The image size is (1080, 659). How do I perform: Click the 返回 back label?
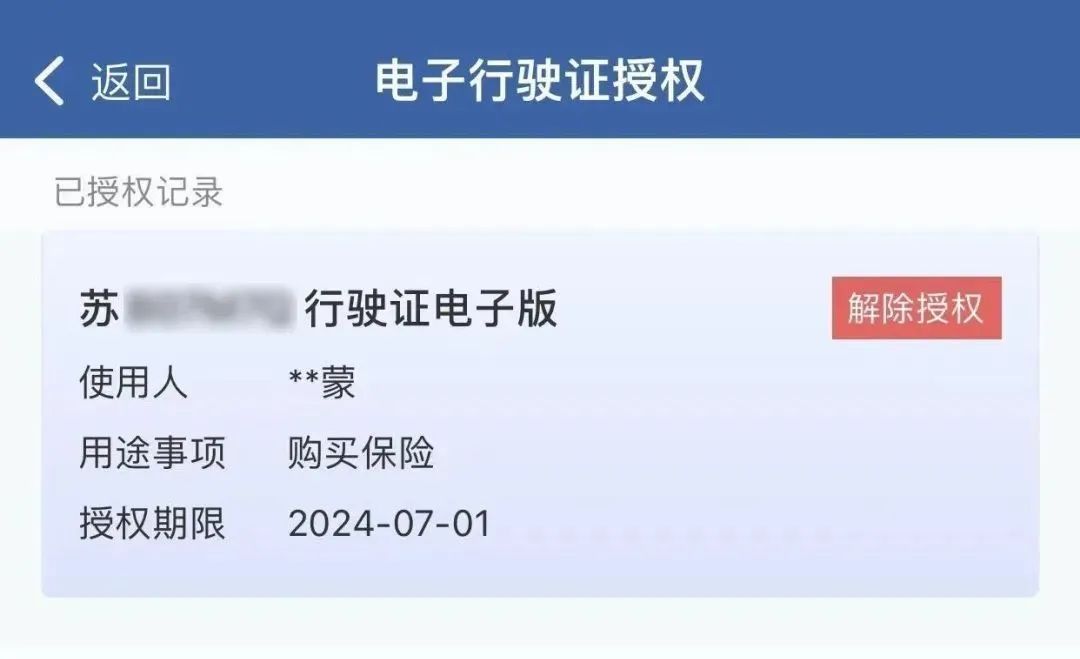[x=131, y=82]
